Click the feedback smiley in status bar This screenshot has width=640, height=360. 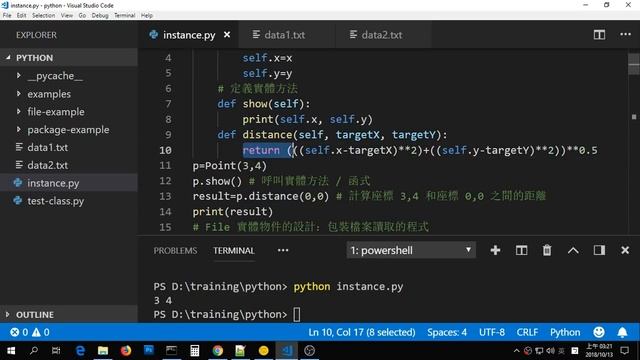599,332
